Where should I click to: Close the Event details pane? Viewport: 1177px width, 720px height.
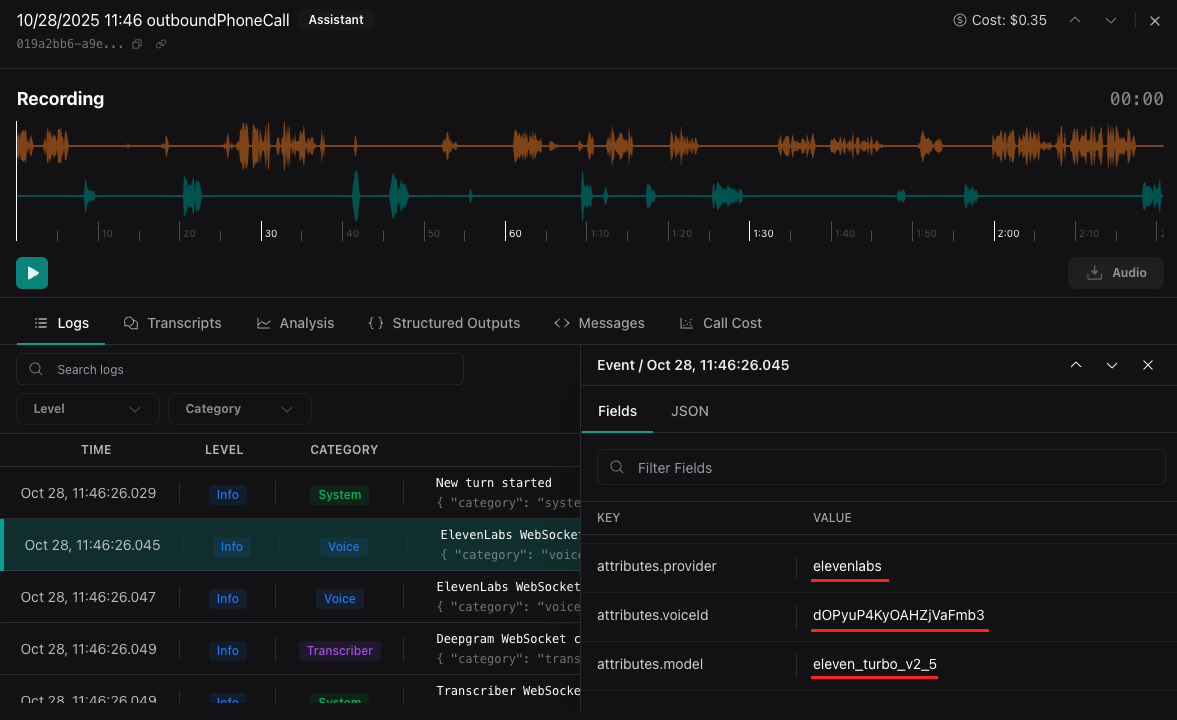(x=1148, y=365)
